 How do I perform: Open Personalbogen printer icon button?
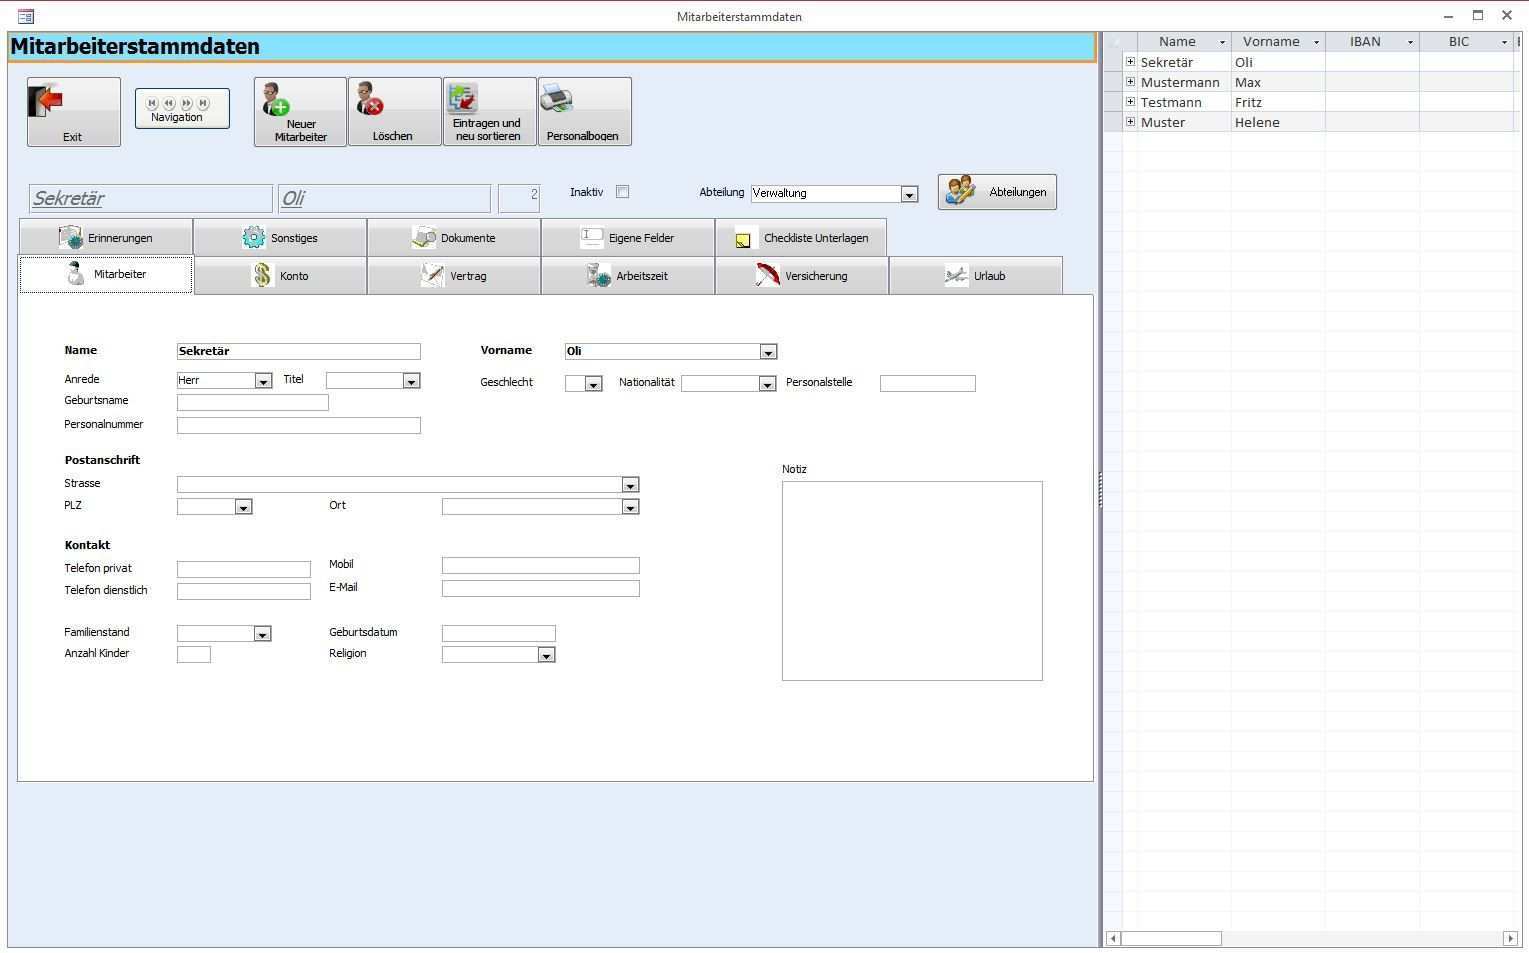coord(584,111)
